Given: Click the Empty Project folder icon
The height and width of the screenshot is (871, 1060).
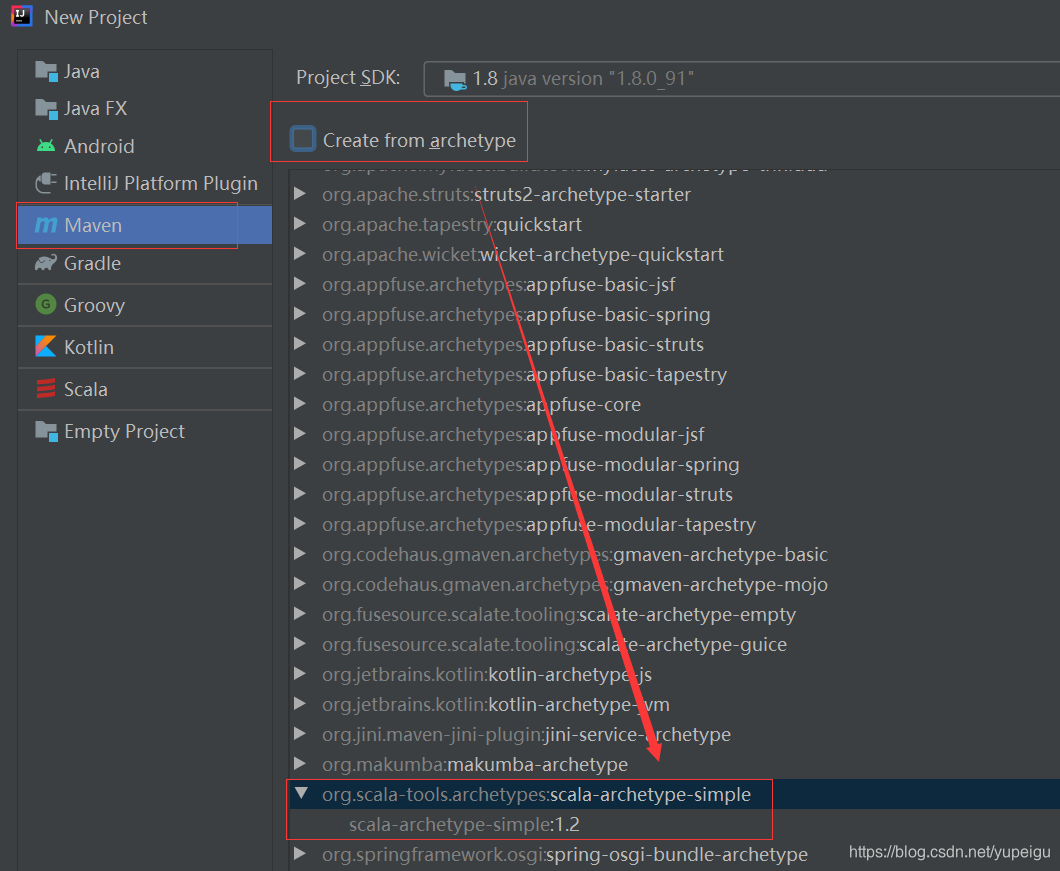Looking at the screenshot, I should (x=46, y=431).
